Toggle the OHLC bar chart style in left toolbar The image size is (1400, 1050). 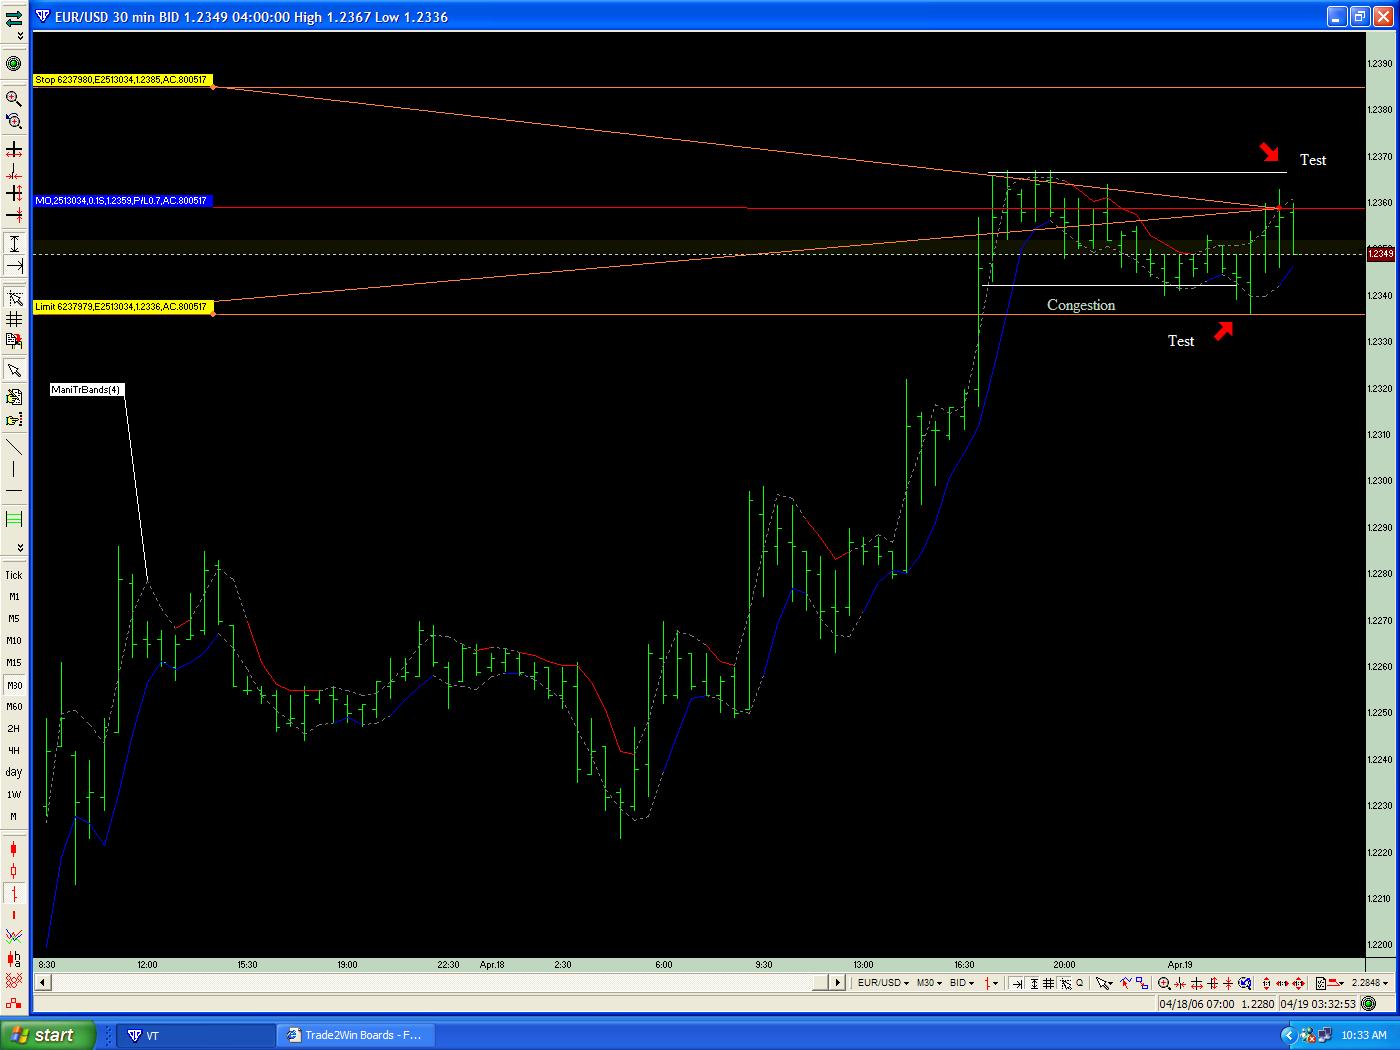click(x=14, y=892)
